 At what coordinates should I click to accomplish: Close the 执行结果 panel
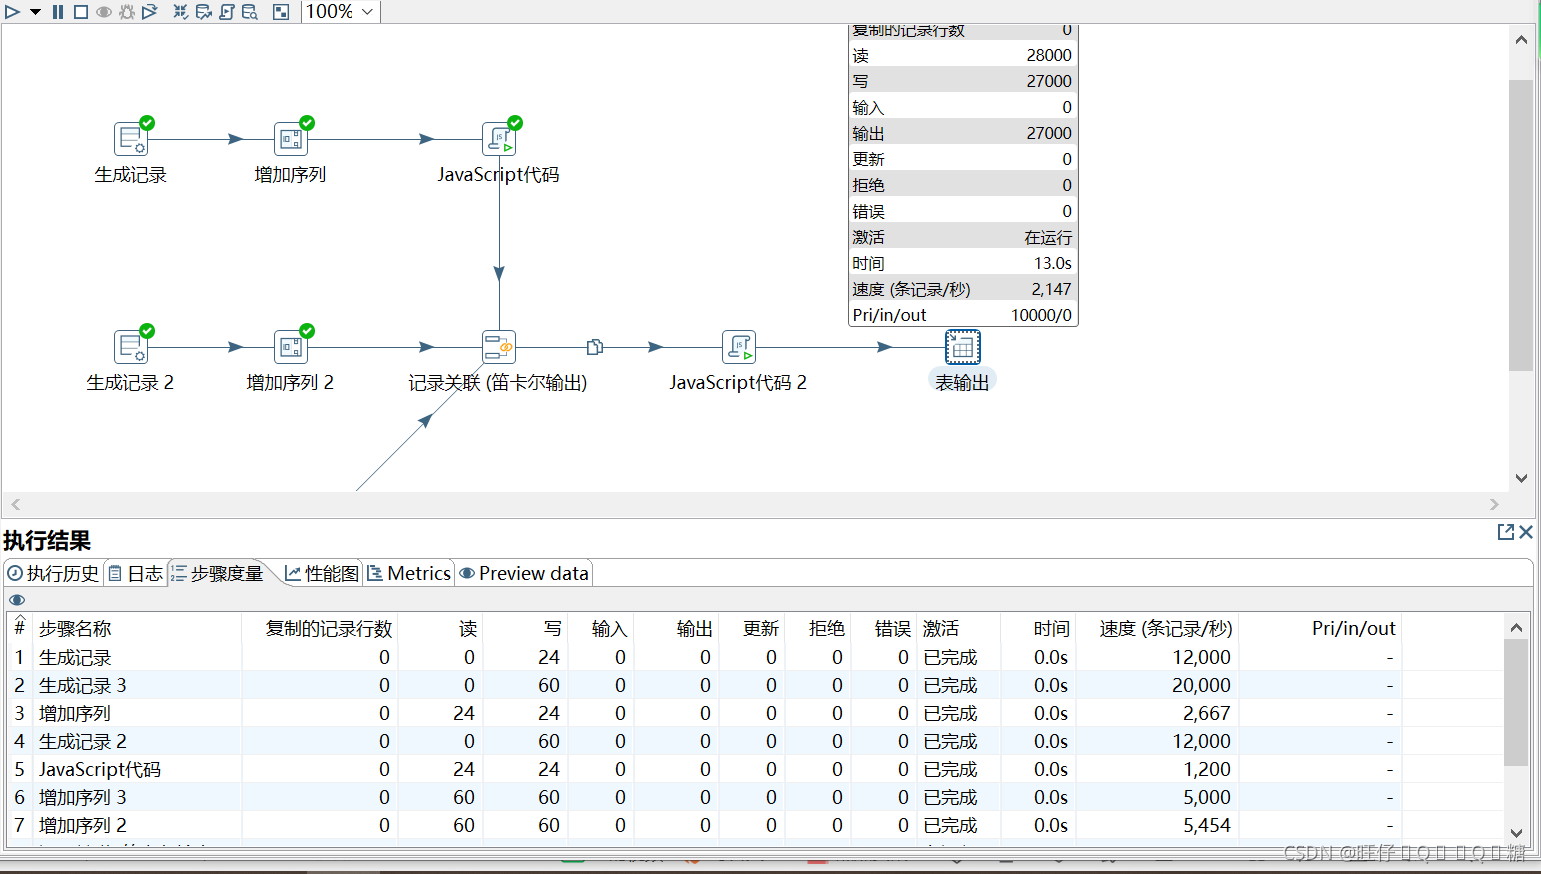(1526, 532)
